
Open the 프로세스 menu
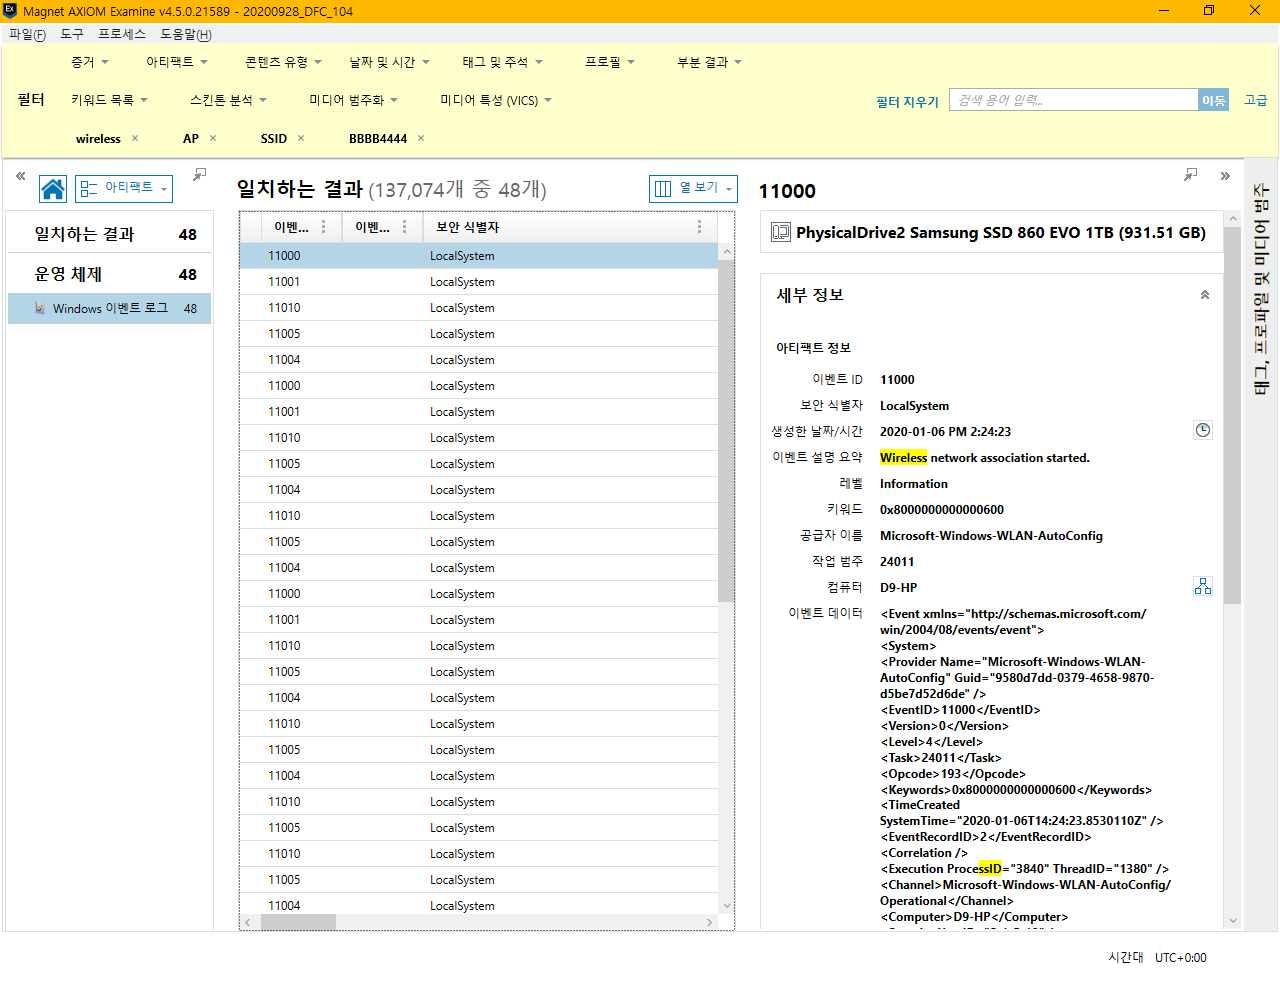tap(122, 34)
